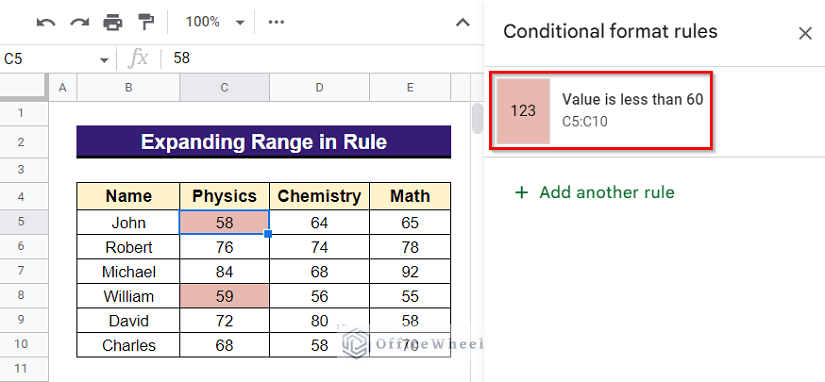Click William's highlighted Physics score 59
Viewport: 825px width, 382px height.
click(224, 296)
